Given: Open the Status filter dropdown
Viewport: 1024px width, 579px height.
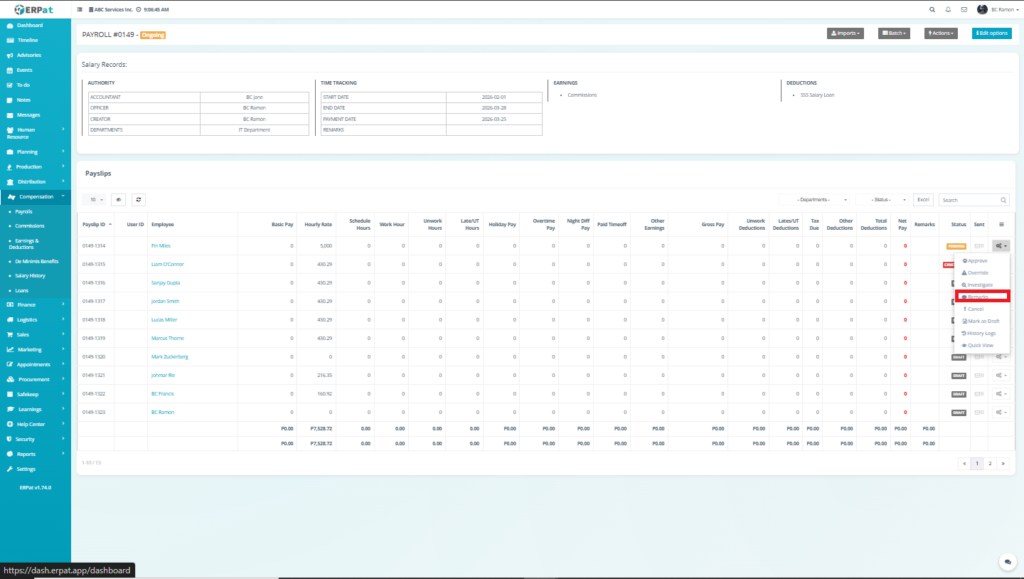Looking at the screenshot, I should (881, 200).
